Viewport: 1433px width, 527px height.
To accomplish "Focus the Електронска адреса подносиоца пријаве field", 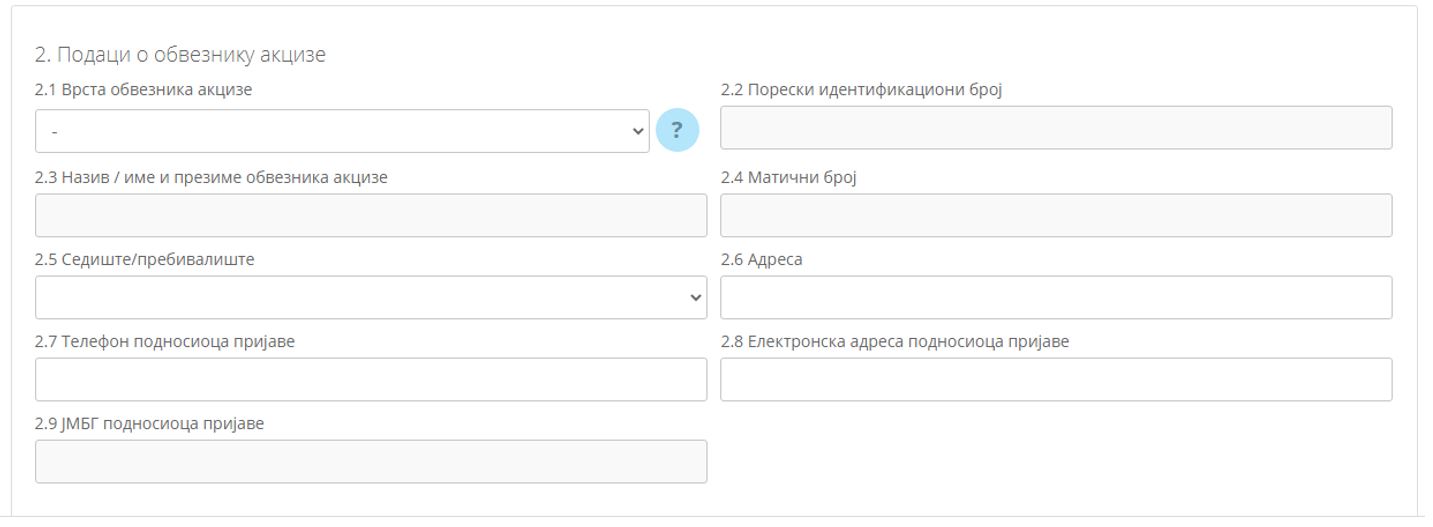I will click(1055, 379).
